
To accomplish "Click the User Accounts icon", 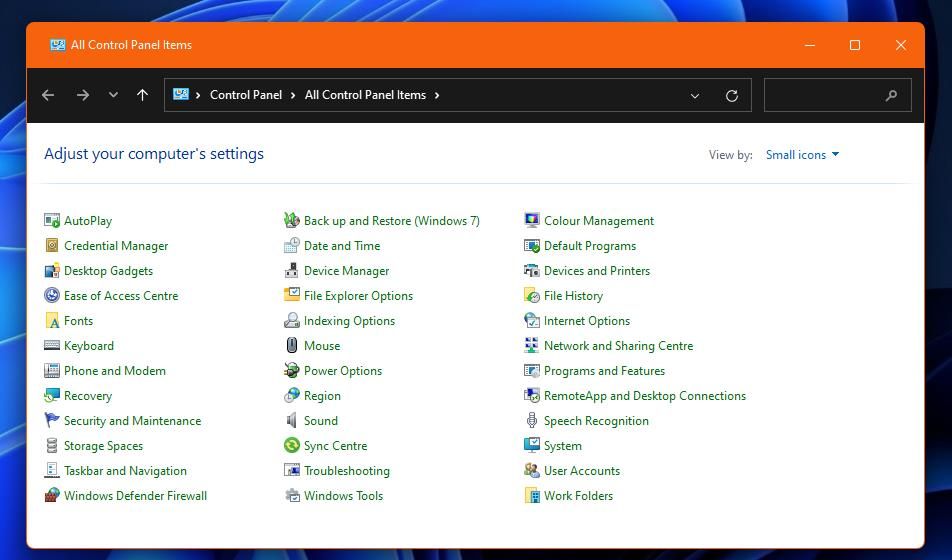I will click(x=532, y=470).
